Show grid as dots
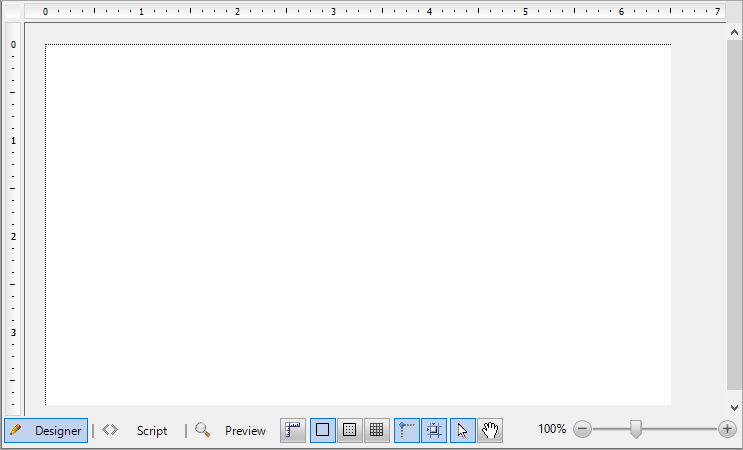This screenshot has width=743, height=450. (350, 430)
